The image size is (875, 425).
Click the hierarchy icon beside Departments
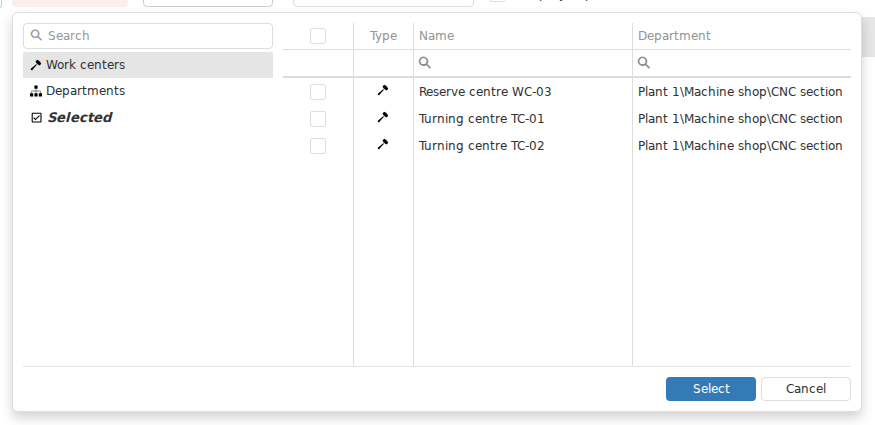coord(36,91)
